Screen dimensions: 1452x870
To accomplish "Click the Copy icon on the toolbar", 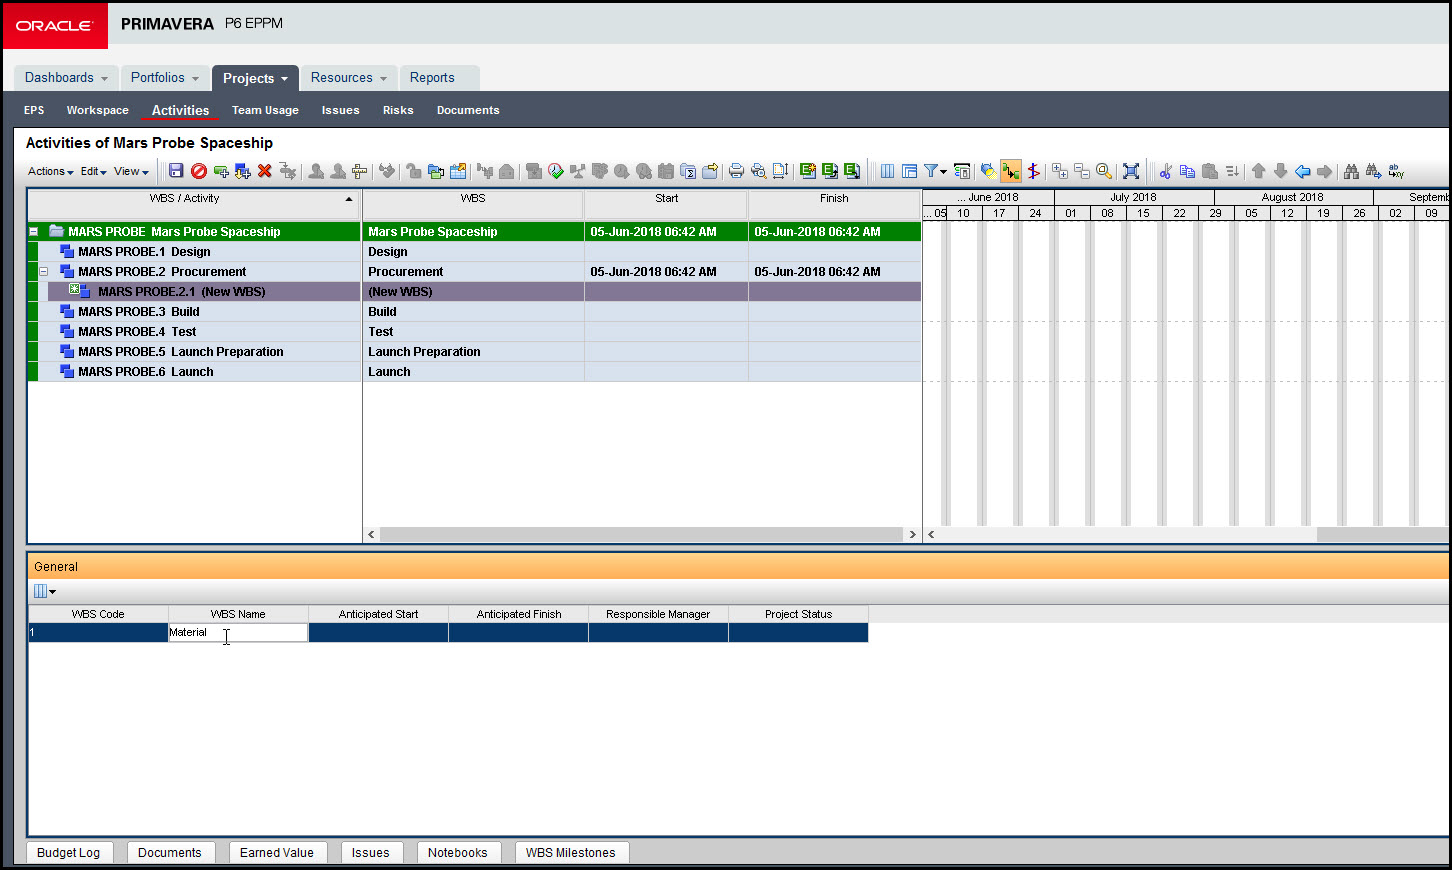I will tap(1186, 171).
